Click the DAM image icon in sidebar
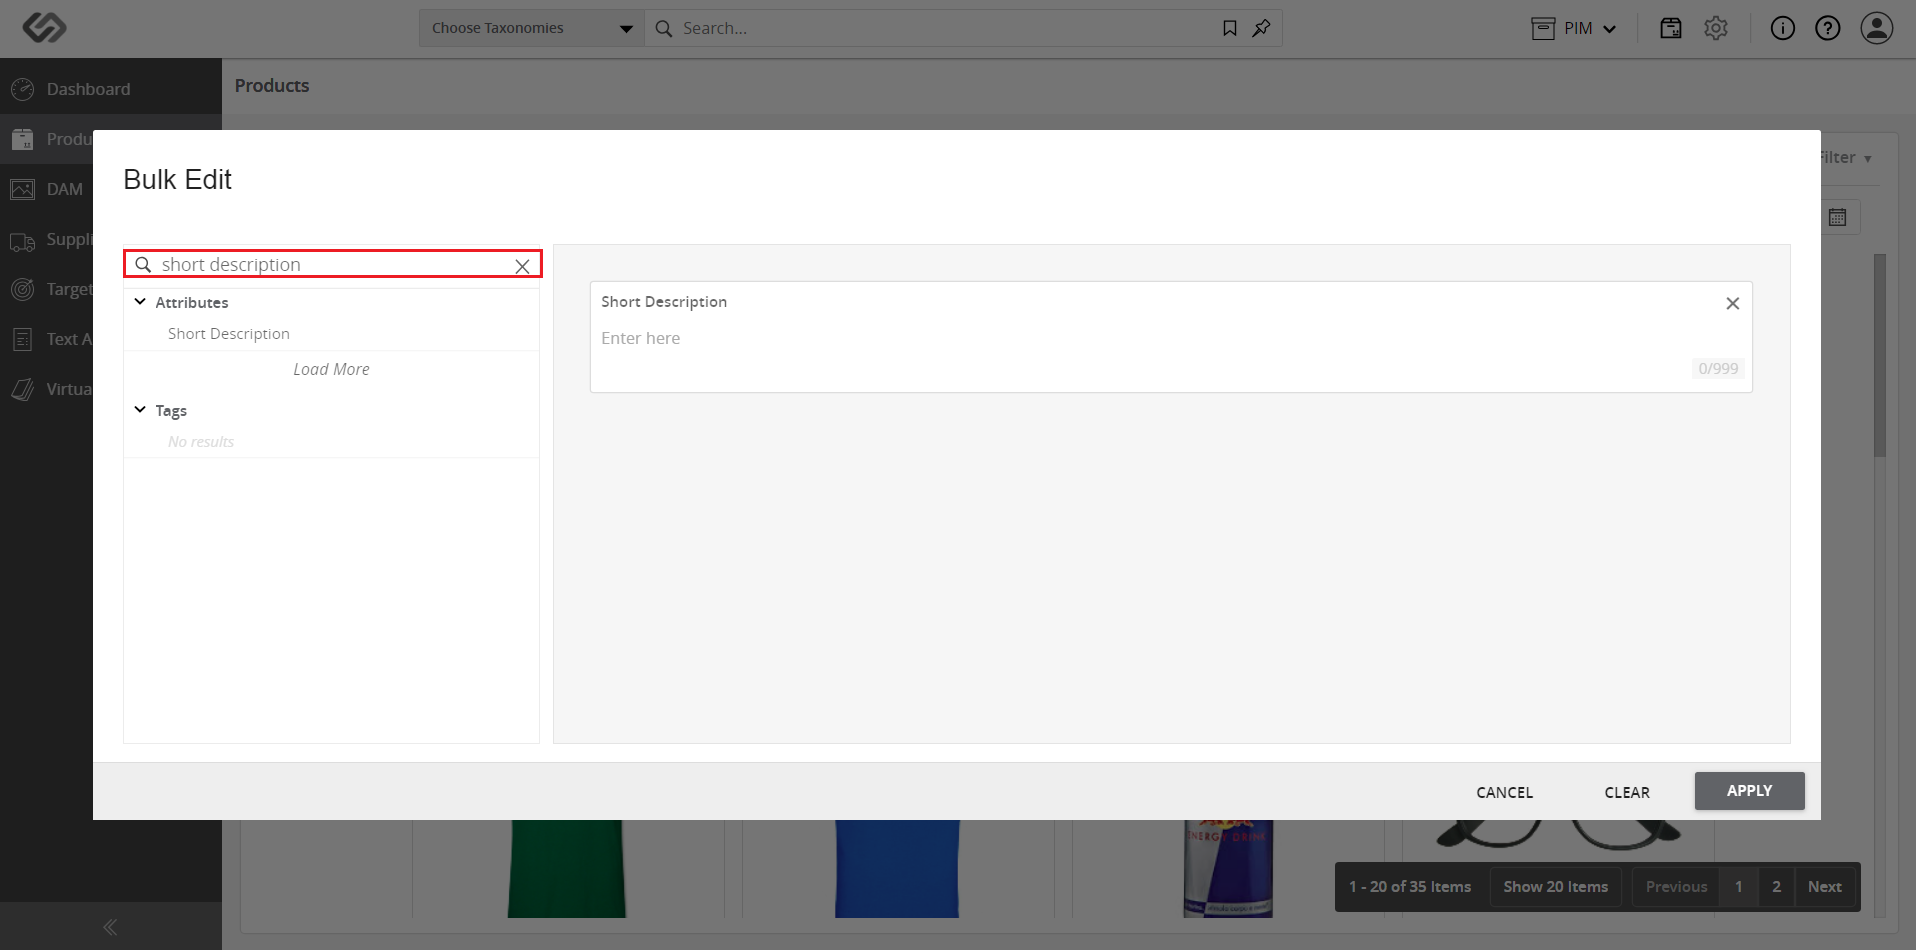The height and width of the screenshot is (950, 1916). click(x=23, y=189)
